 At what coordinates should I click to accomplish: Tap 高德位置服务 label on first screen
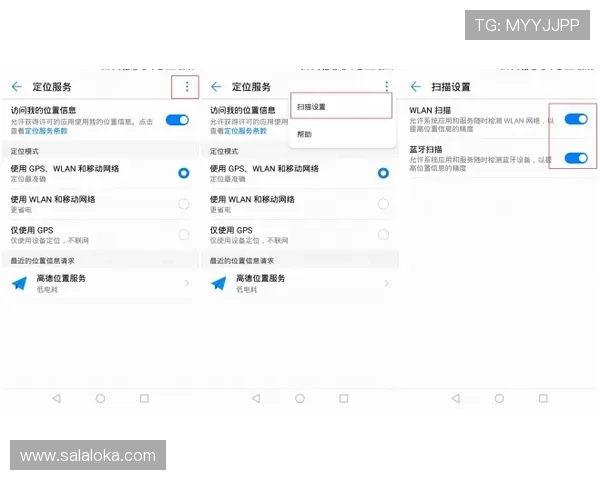[x=61, y=278]
